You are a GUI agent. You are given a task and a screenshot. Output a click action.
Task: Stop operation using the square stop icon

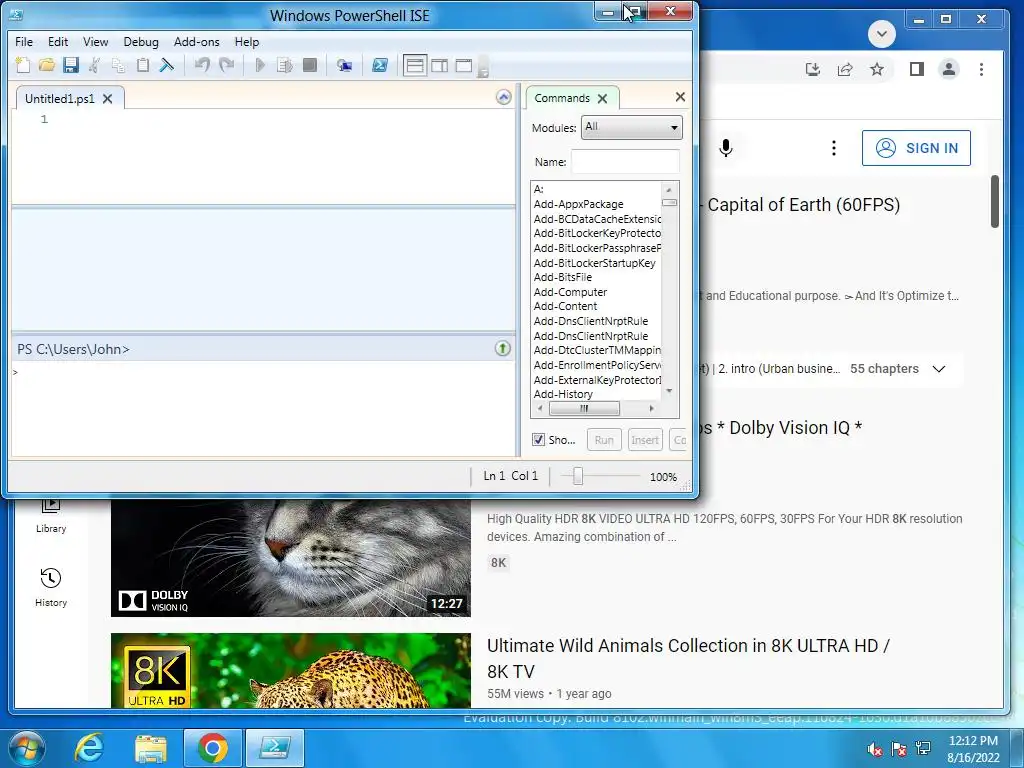310,65
